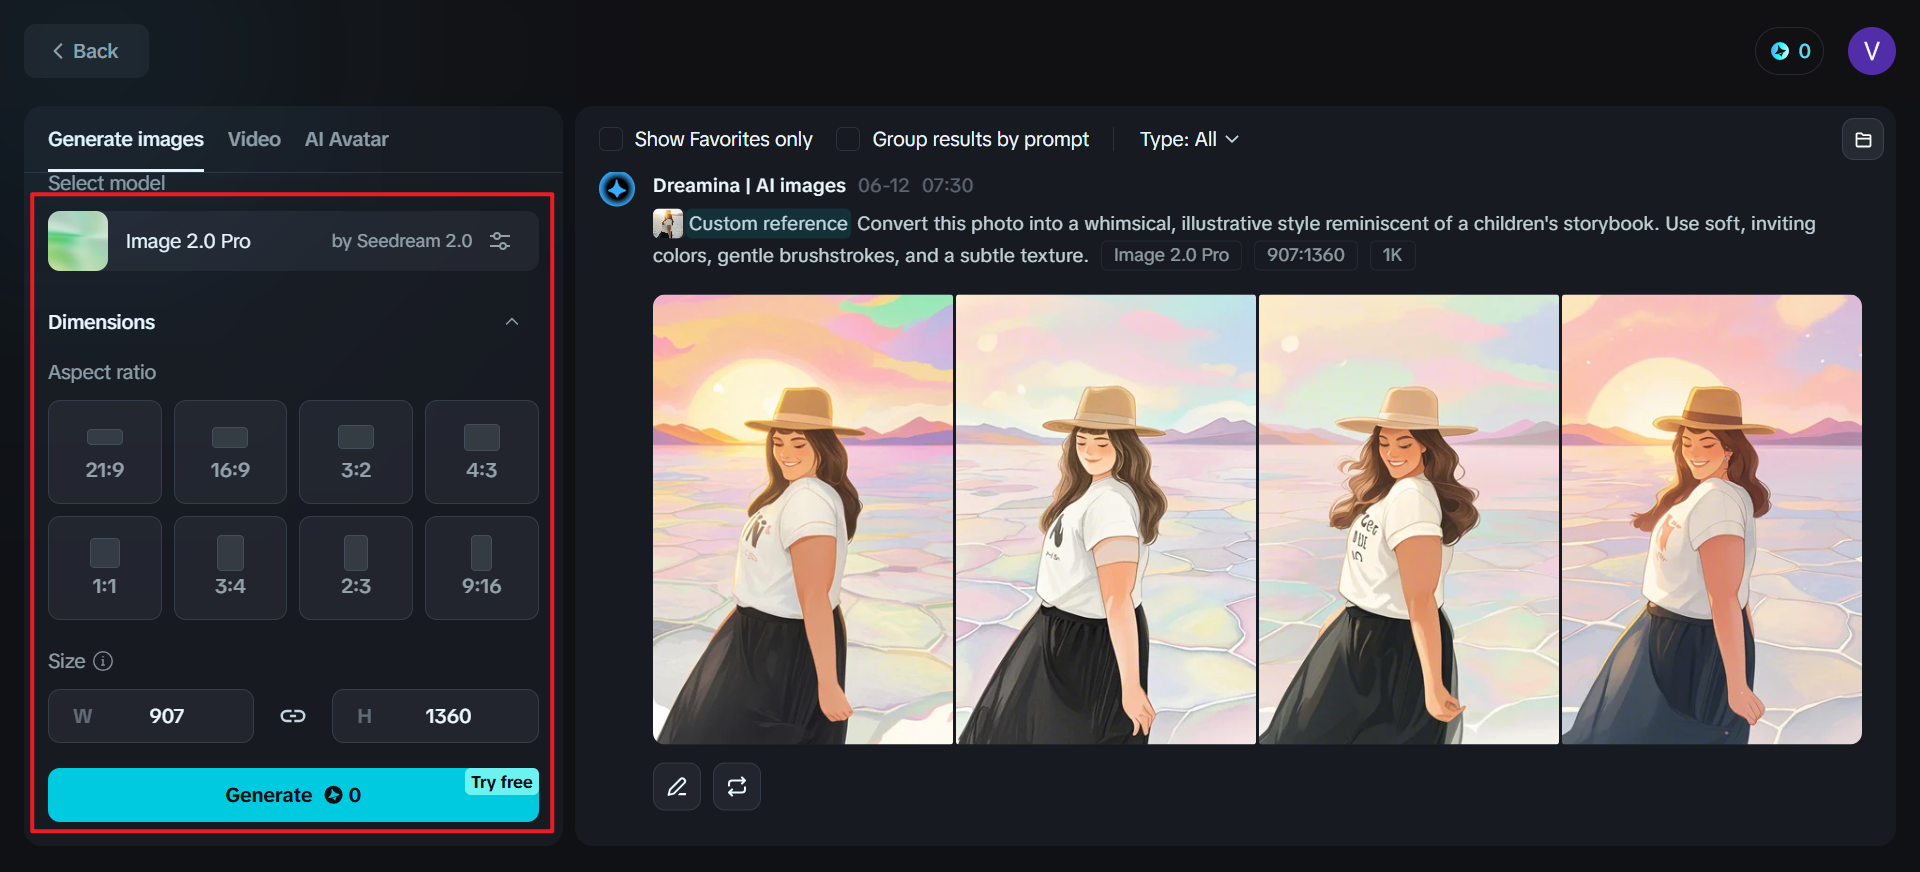Toggle Show Favorites only checkbox
The height and width of the screenshot is (872, 1920).
coord(611,139)
